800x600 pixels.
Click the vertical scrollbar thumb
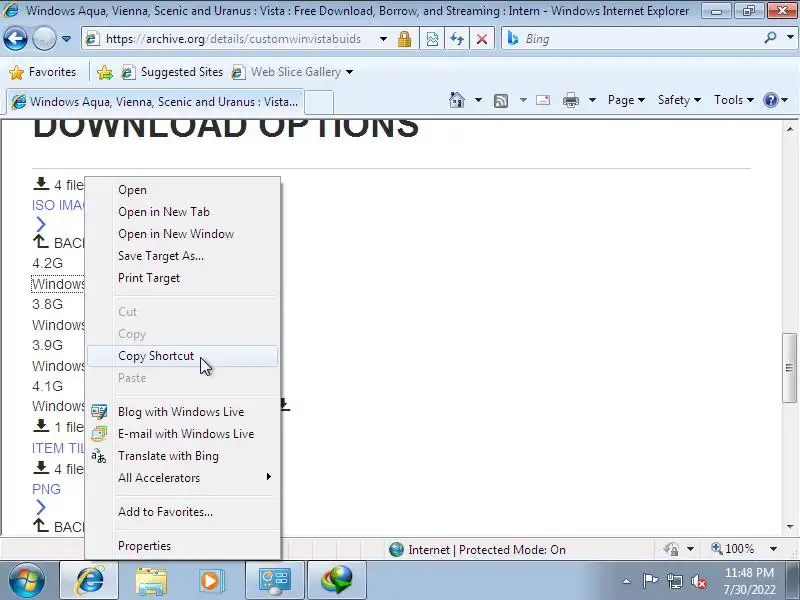coord(790,367)
